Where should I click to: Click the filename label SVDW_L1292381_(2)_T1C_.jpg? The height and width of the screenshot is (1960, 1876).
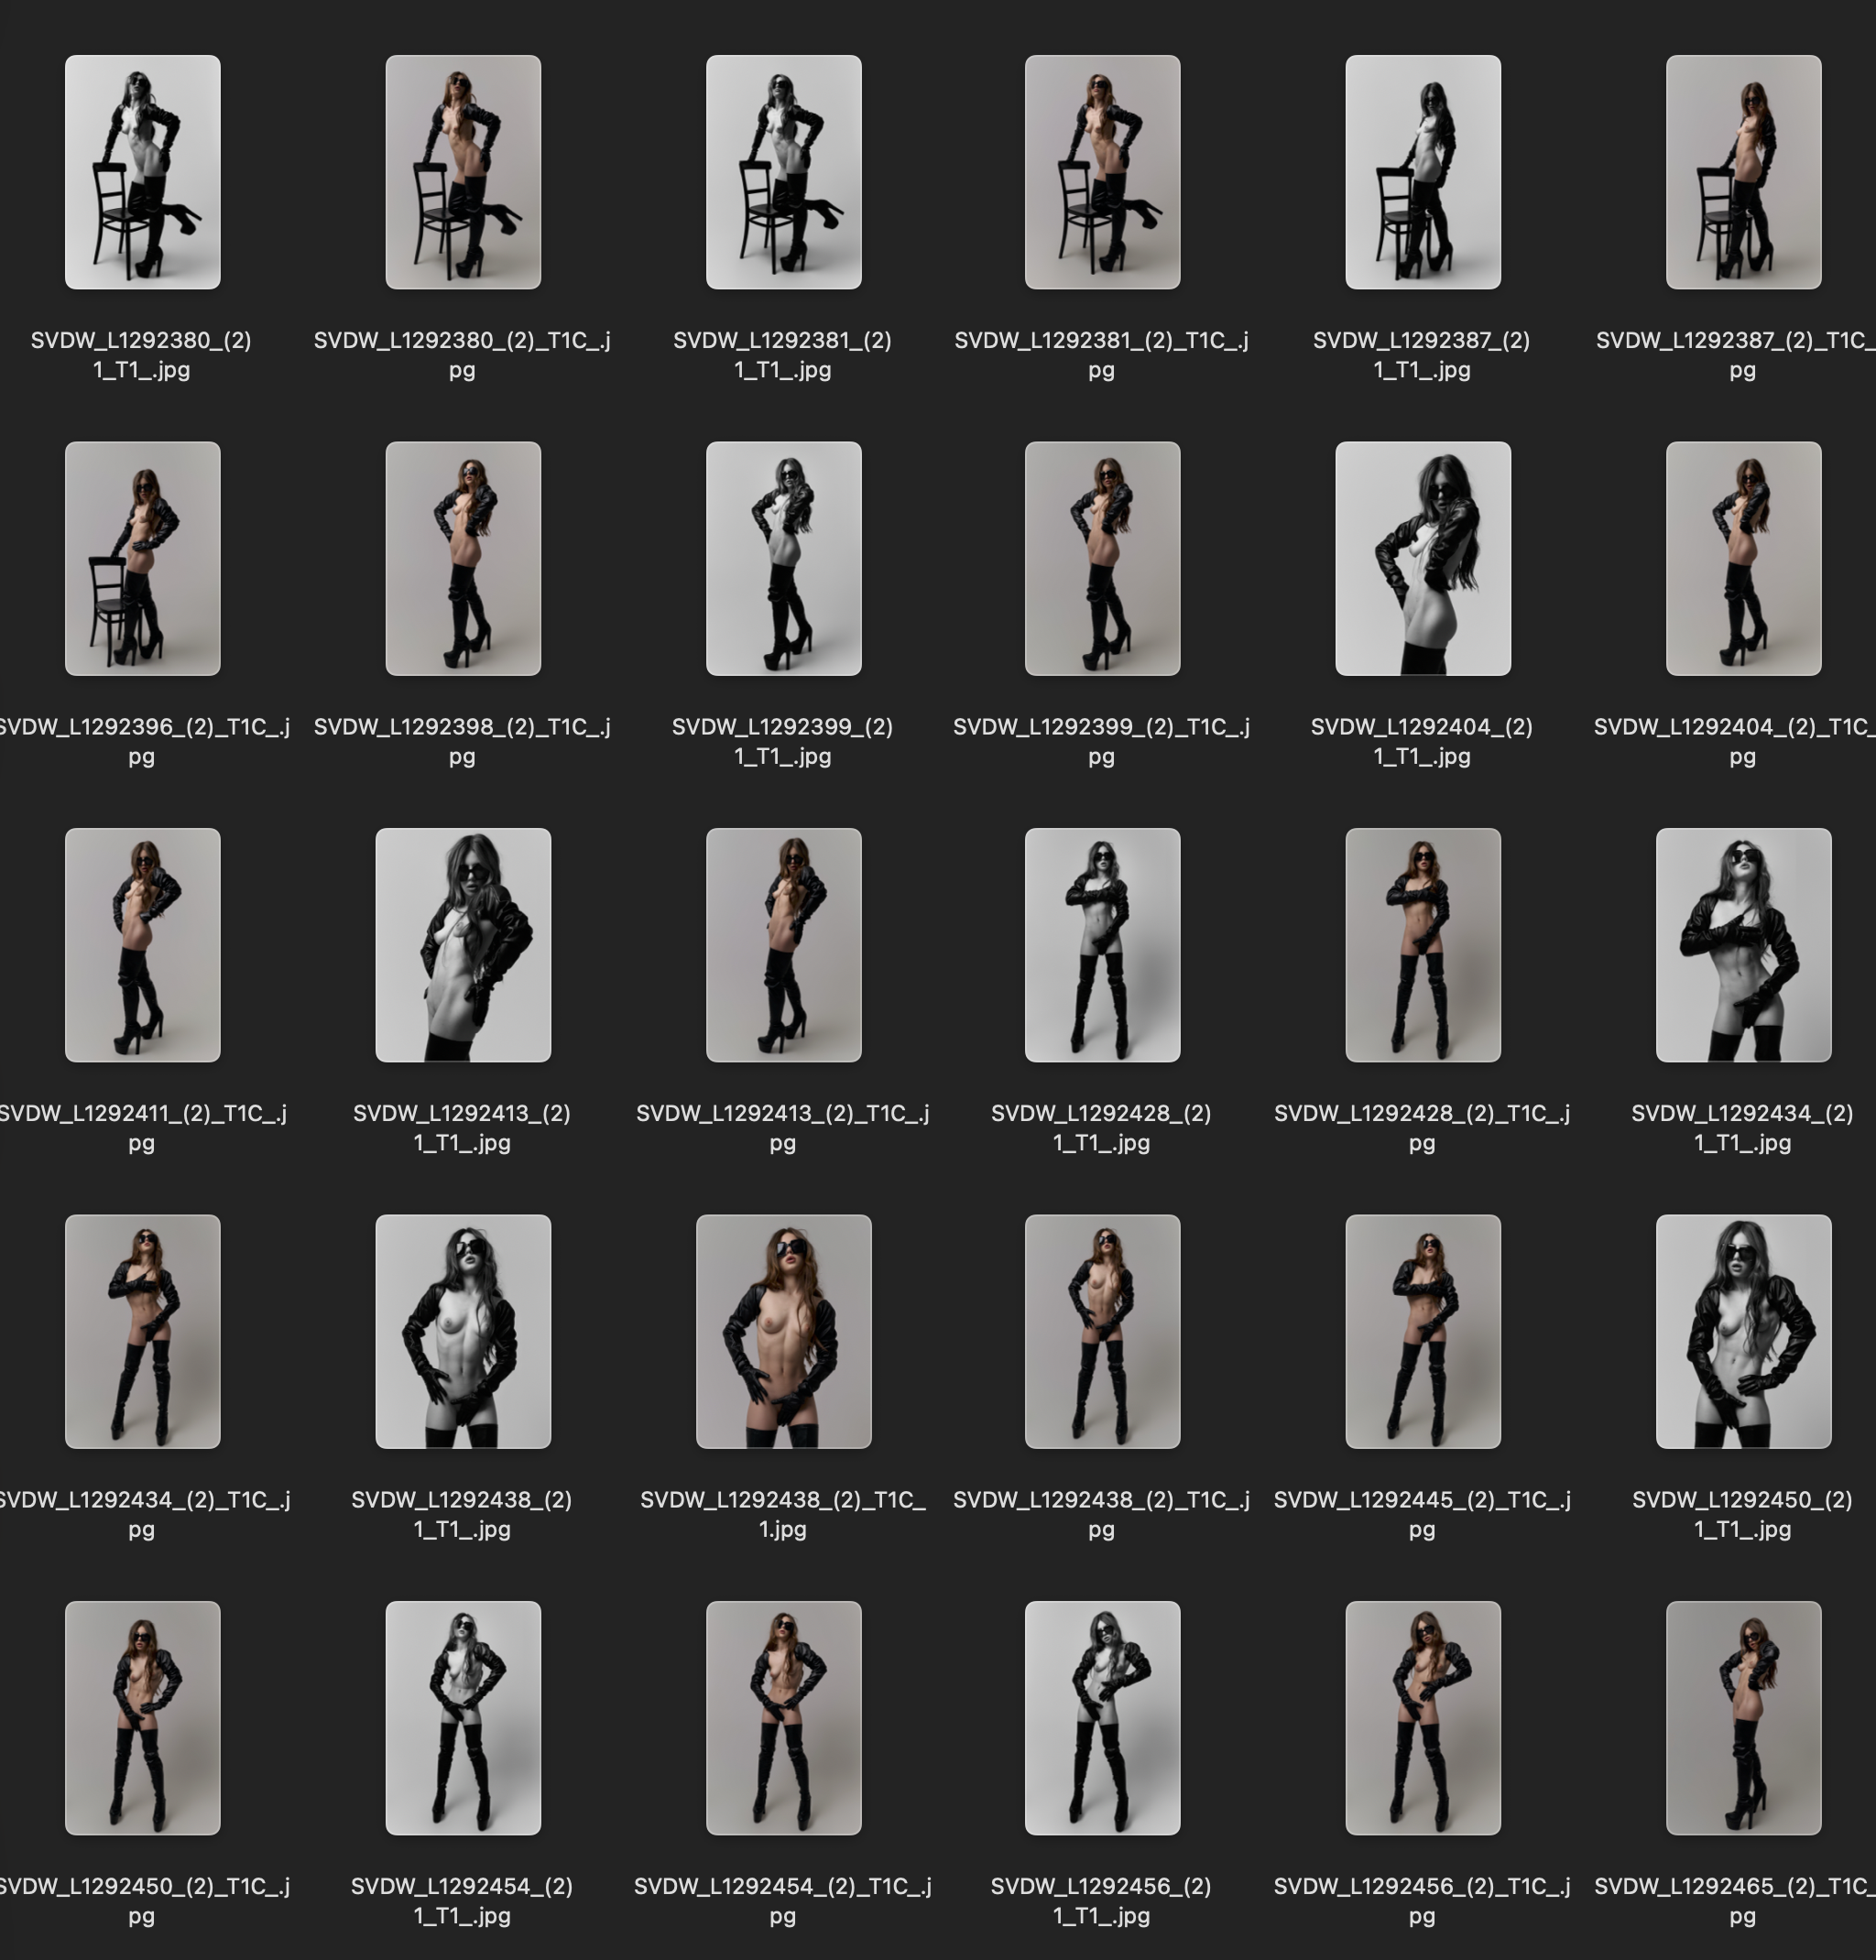pos(1101,355)
